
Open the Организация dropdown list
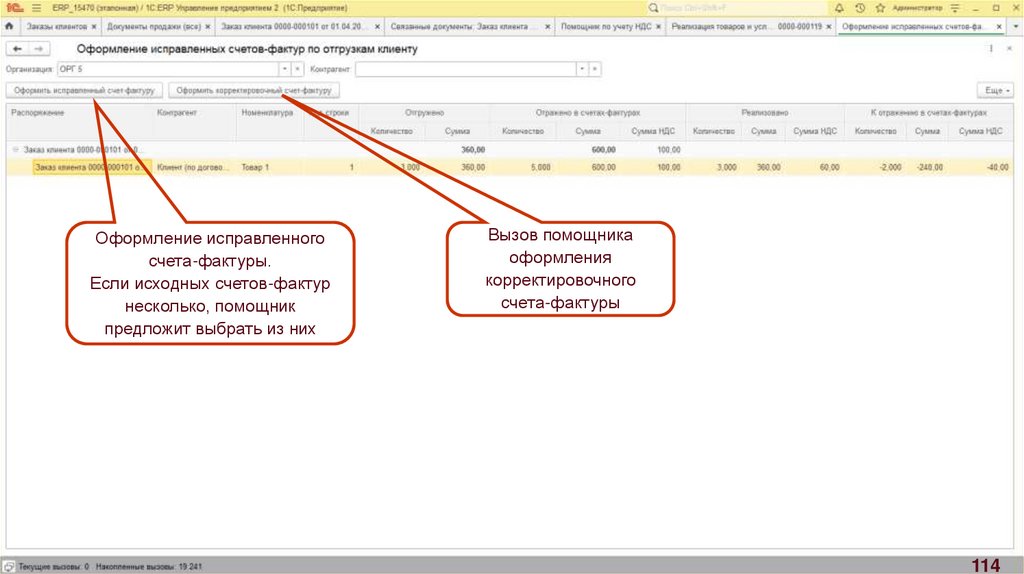pos(285,69)
